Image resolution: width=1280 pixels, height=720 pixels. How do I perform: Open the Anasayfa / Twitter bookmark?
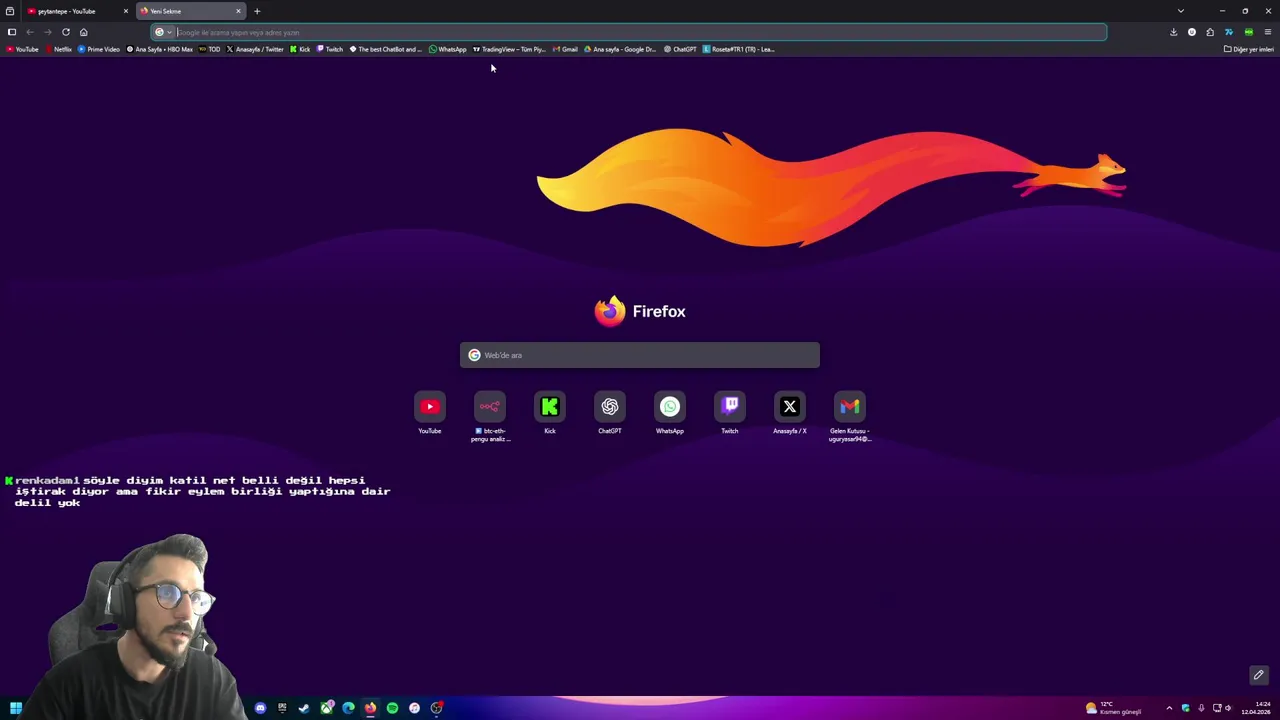coord(255,49)
